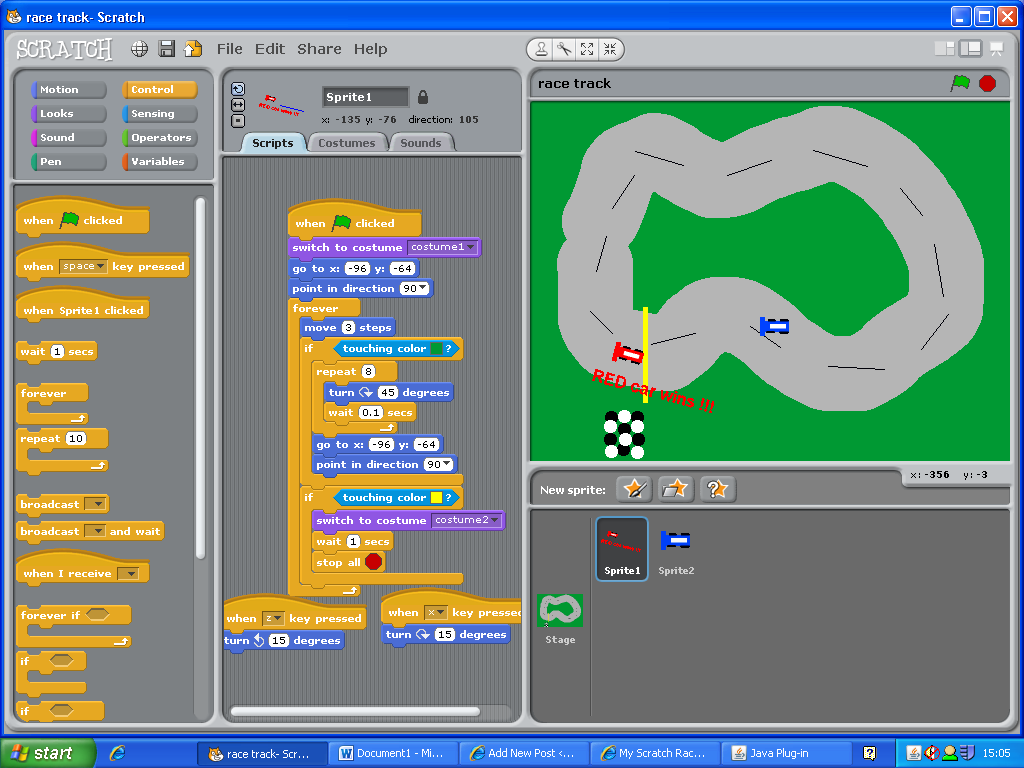Open the Edit menu
The height and width of the screenshot is (768, 1024).
point(270,49)
